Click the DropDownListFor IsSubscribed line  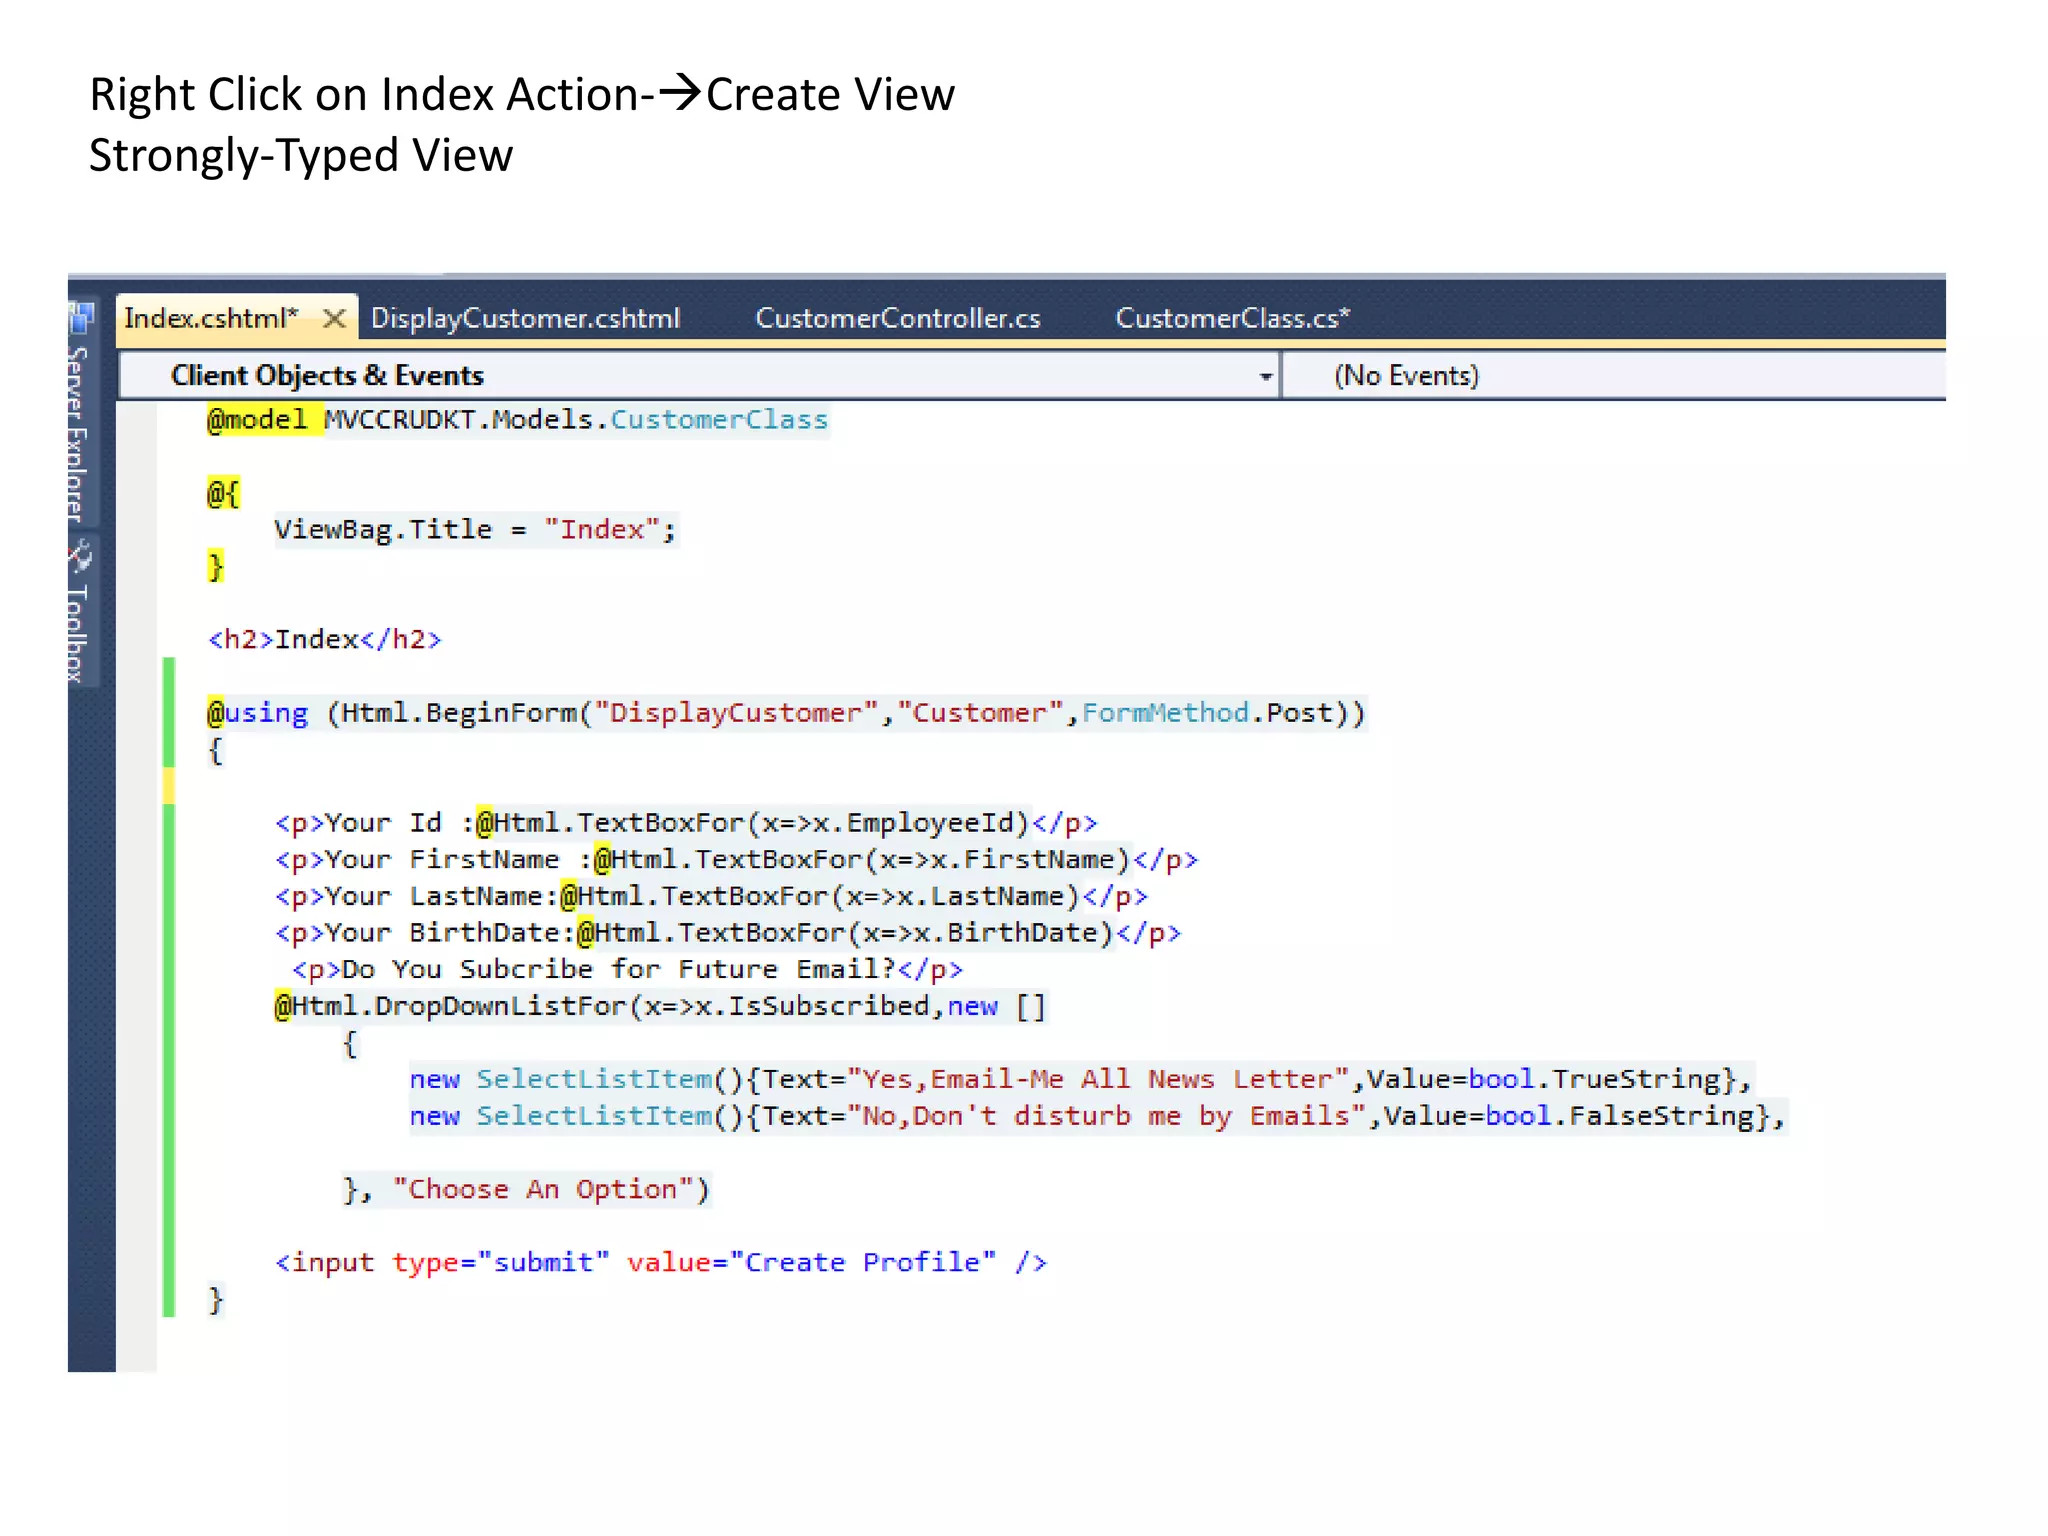click(660, 1006)
